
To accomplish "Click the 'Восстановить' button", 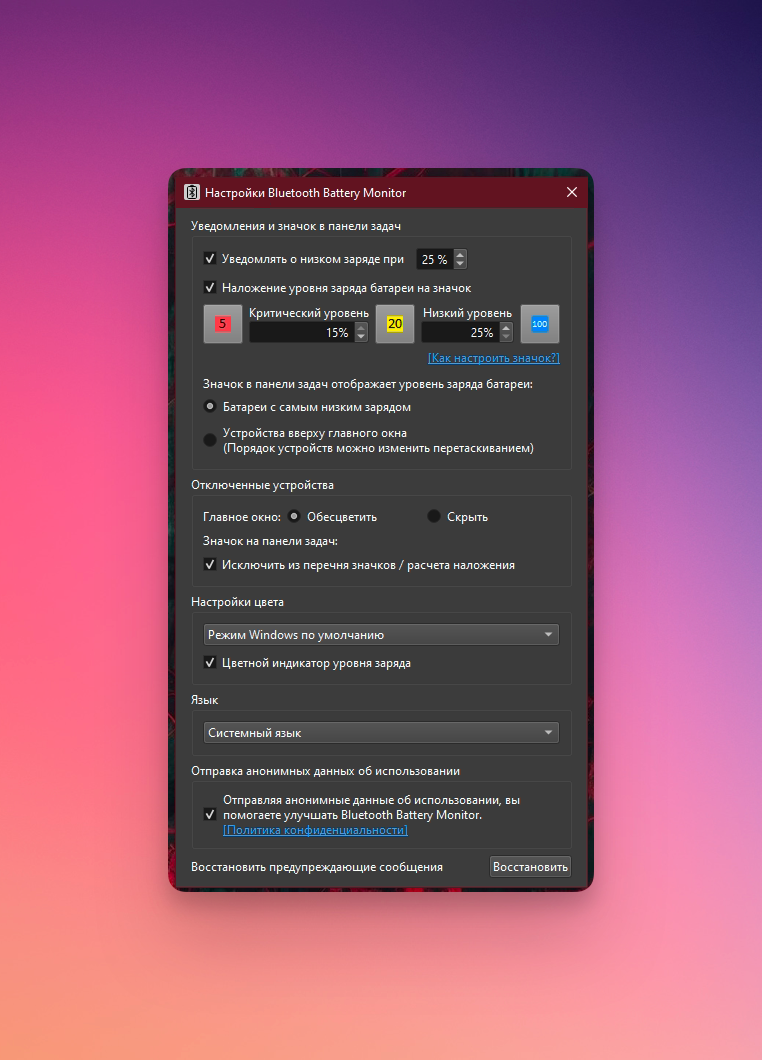I will 530,867.
